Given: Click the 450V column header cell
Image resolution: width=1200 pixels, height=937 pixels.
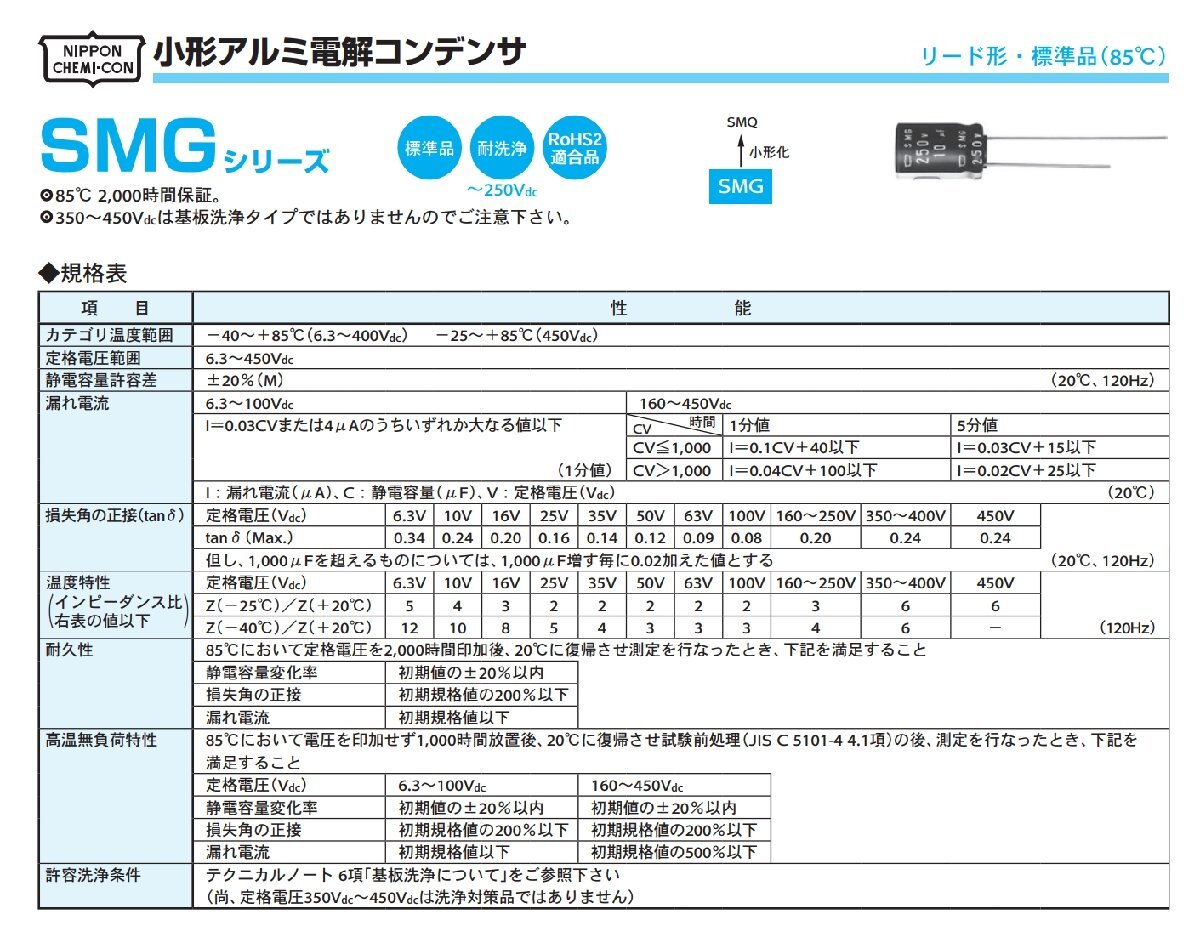Looking at the screenshot, I should pos(994,516).
